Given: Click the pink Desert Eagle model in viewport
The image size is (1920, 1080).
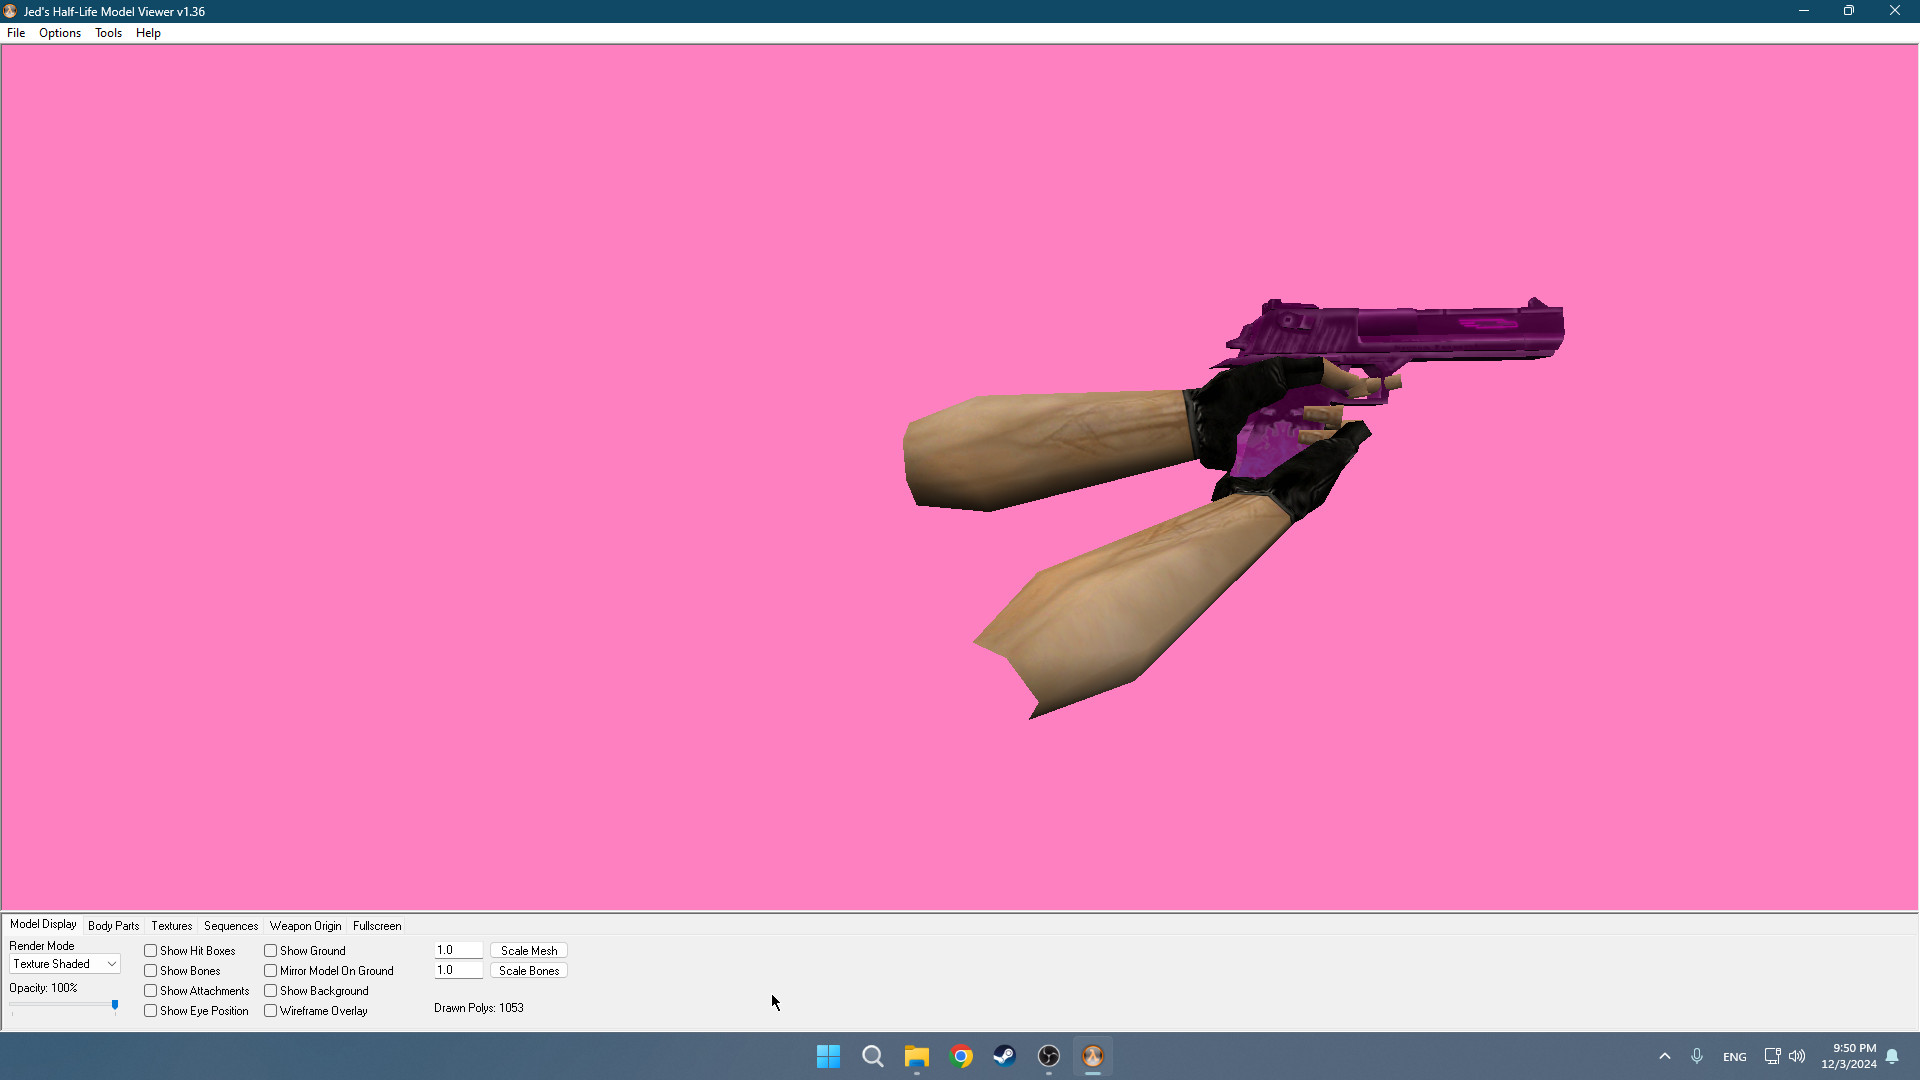Looking at the screenshot, I should (x=1400, y=335).
